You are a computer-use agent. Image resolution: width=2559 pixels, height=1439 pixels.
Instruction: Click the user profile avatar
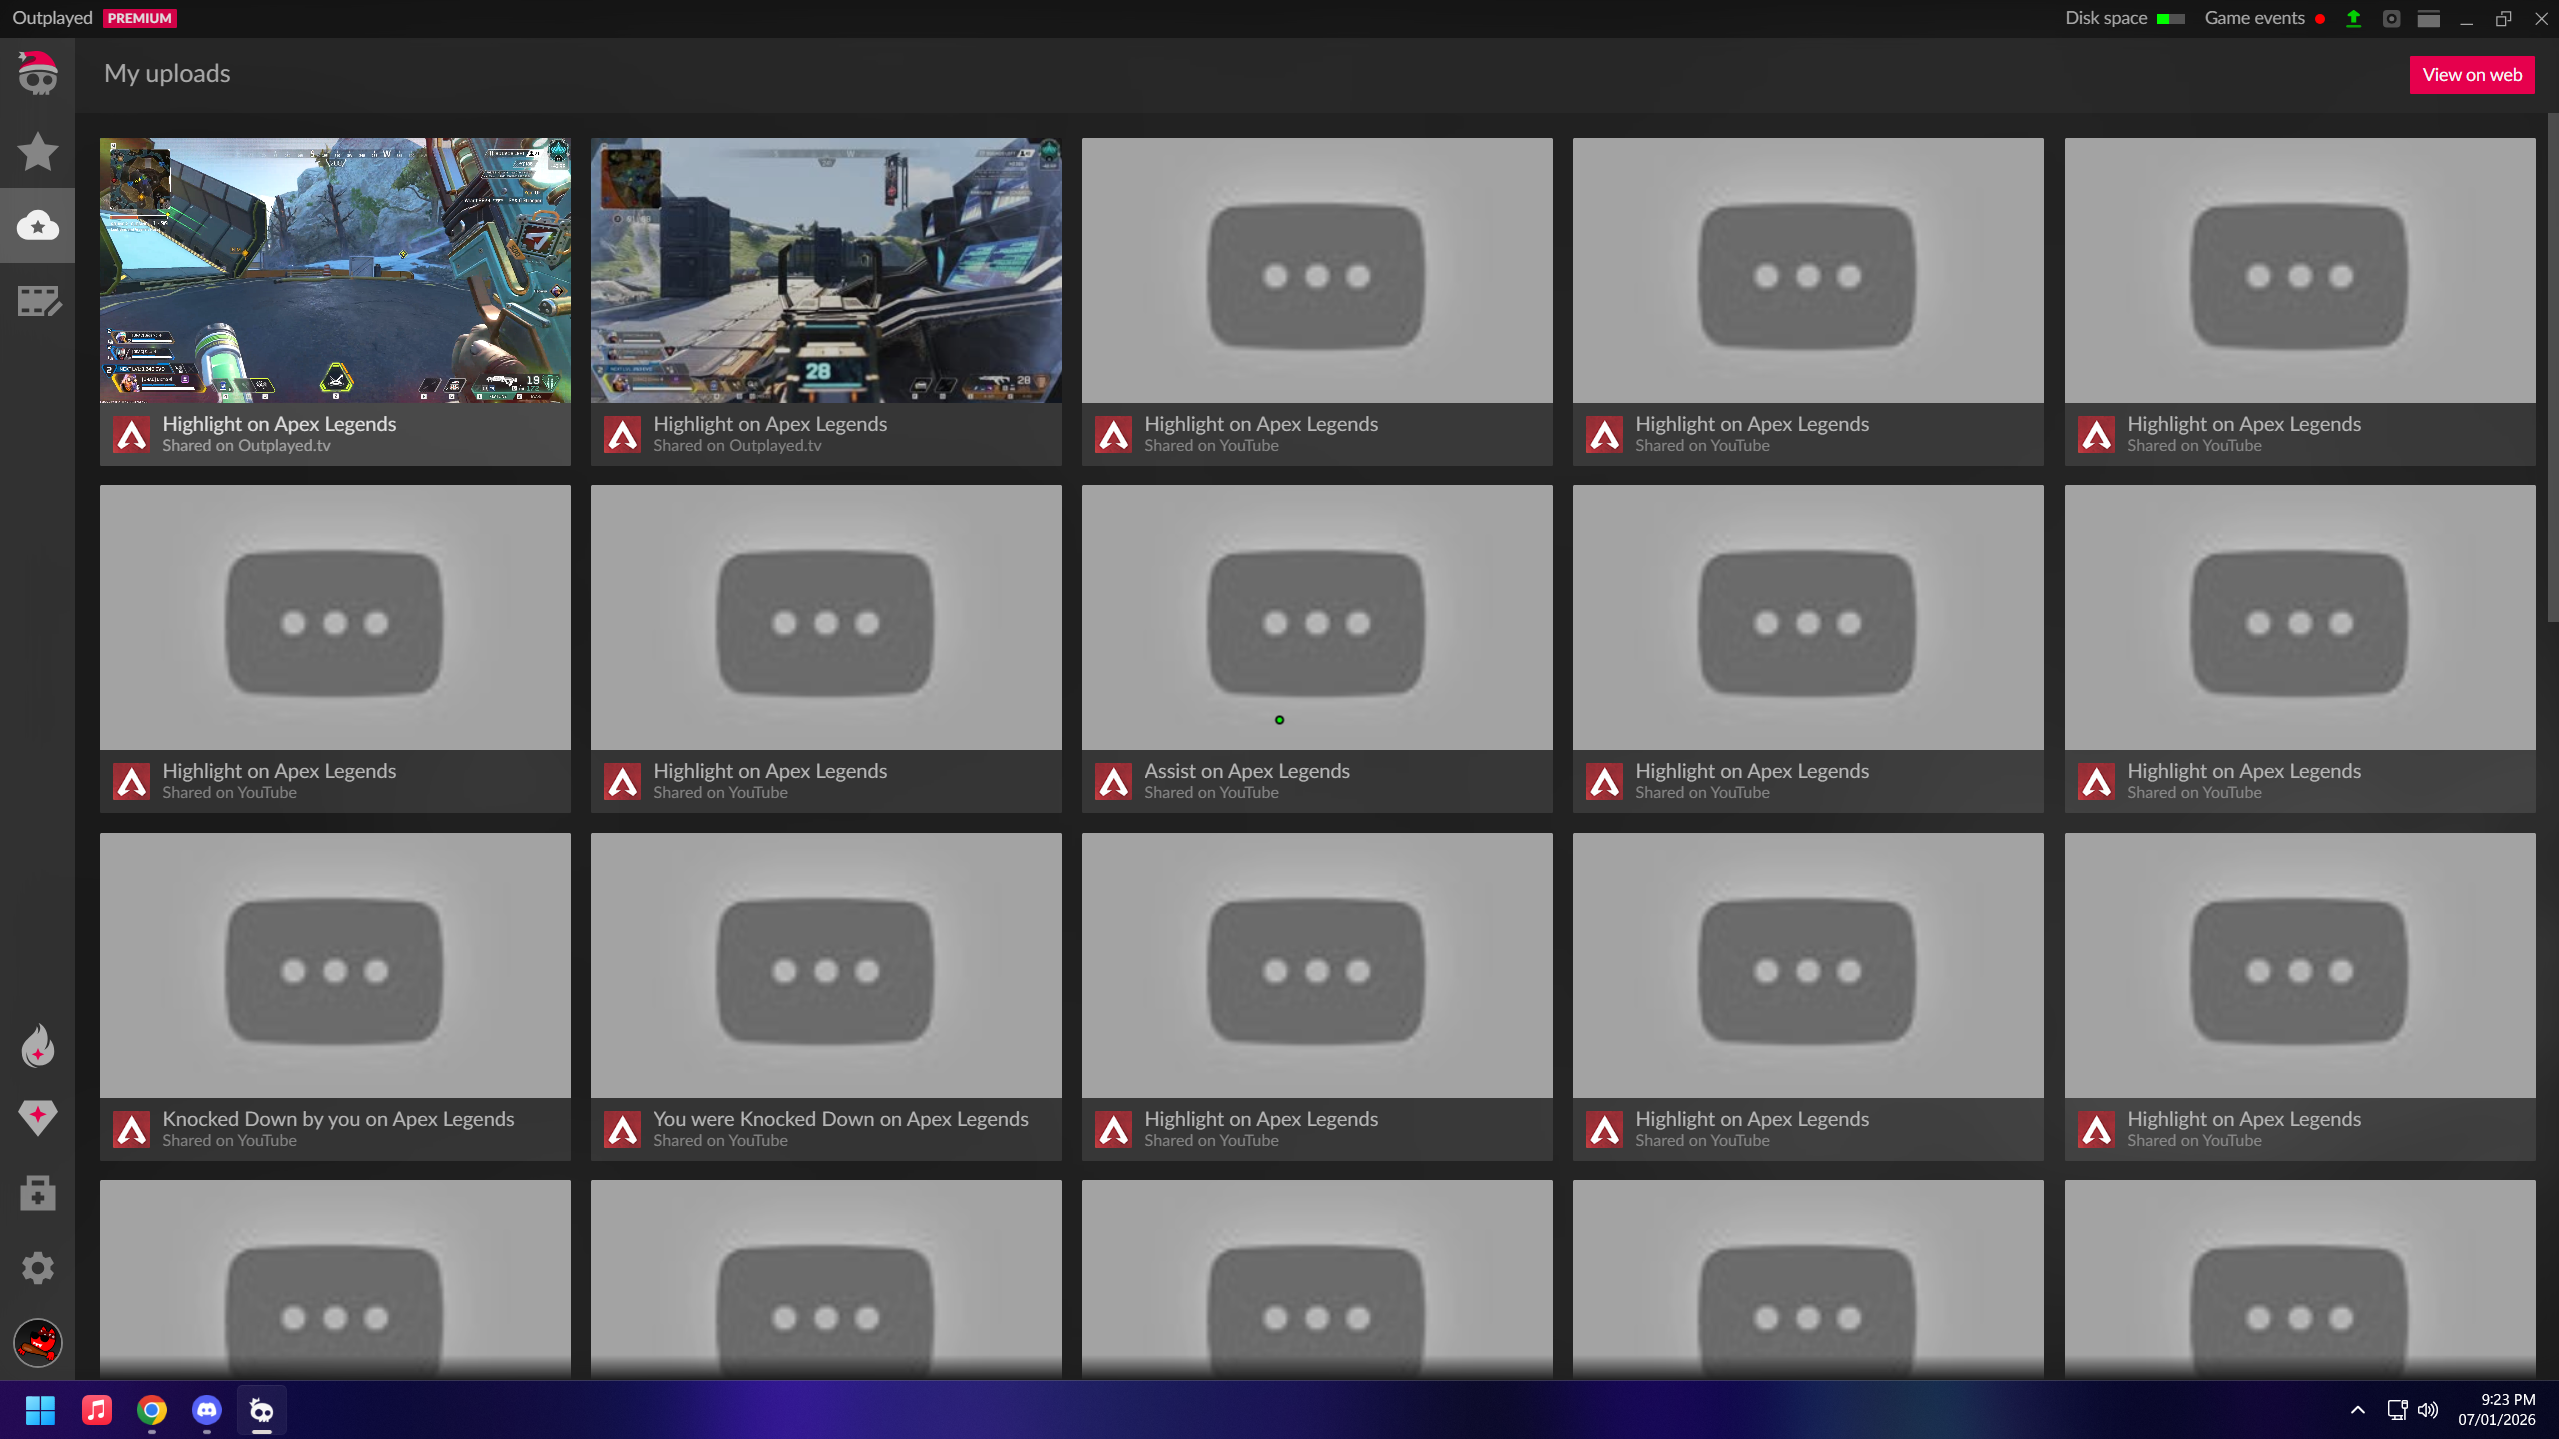[37, 1342]
